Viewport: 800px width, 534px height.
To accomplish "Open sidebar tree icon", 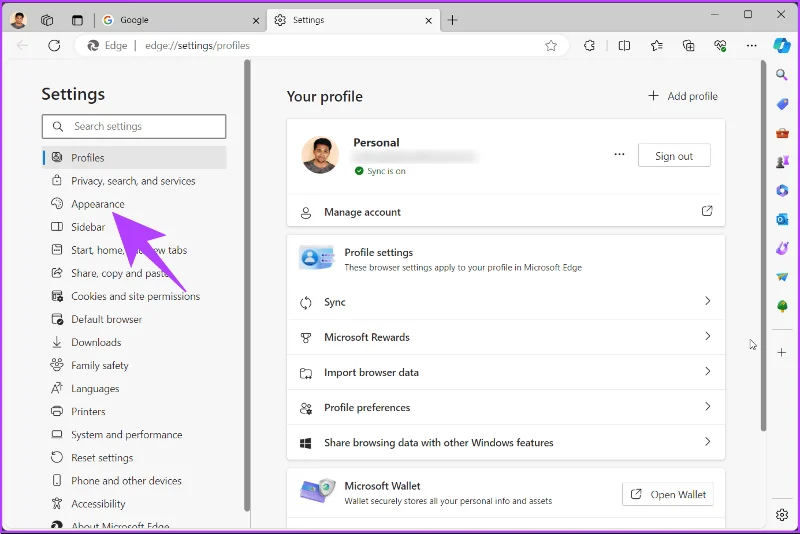I will (782, 306).
